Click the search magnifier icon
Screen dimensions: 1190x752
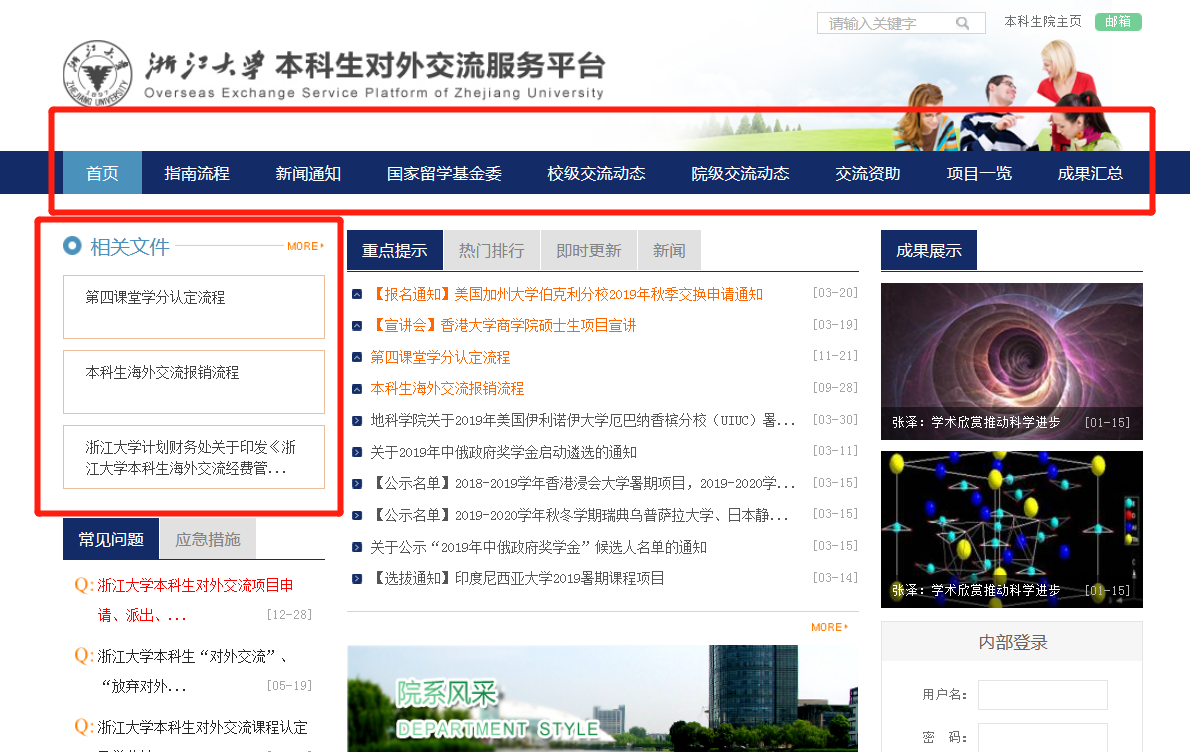click(x=962, y=23)
